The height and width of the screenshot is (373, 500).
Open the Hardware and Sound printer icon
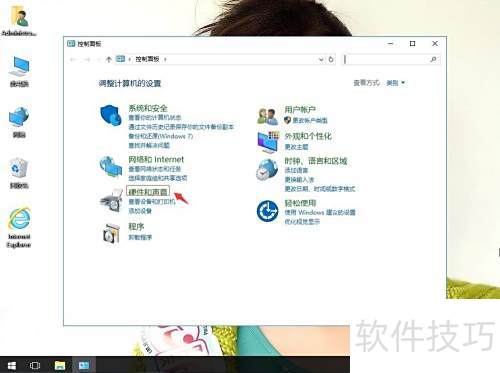tap(111, 199)
